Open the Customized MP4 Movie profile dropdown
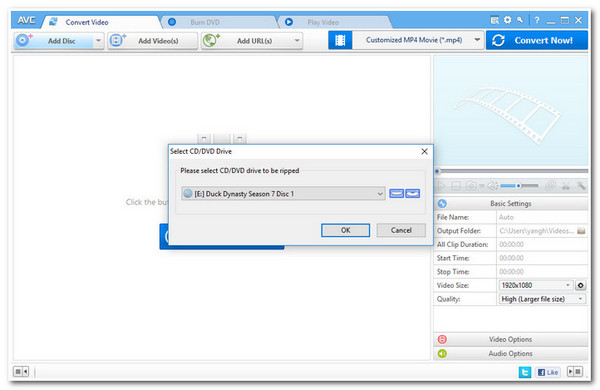The width and height of the screenshot is (600, 390). (x=477, y=40)
